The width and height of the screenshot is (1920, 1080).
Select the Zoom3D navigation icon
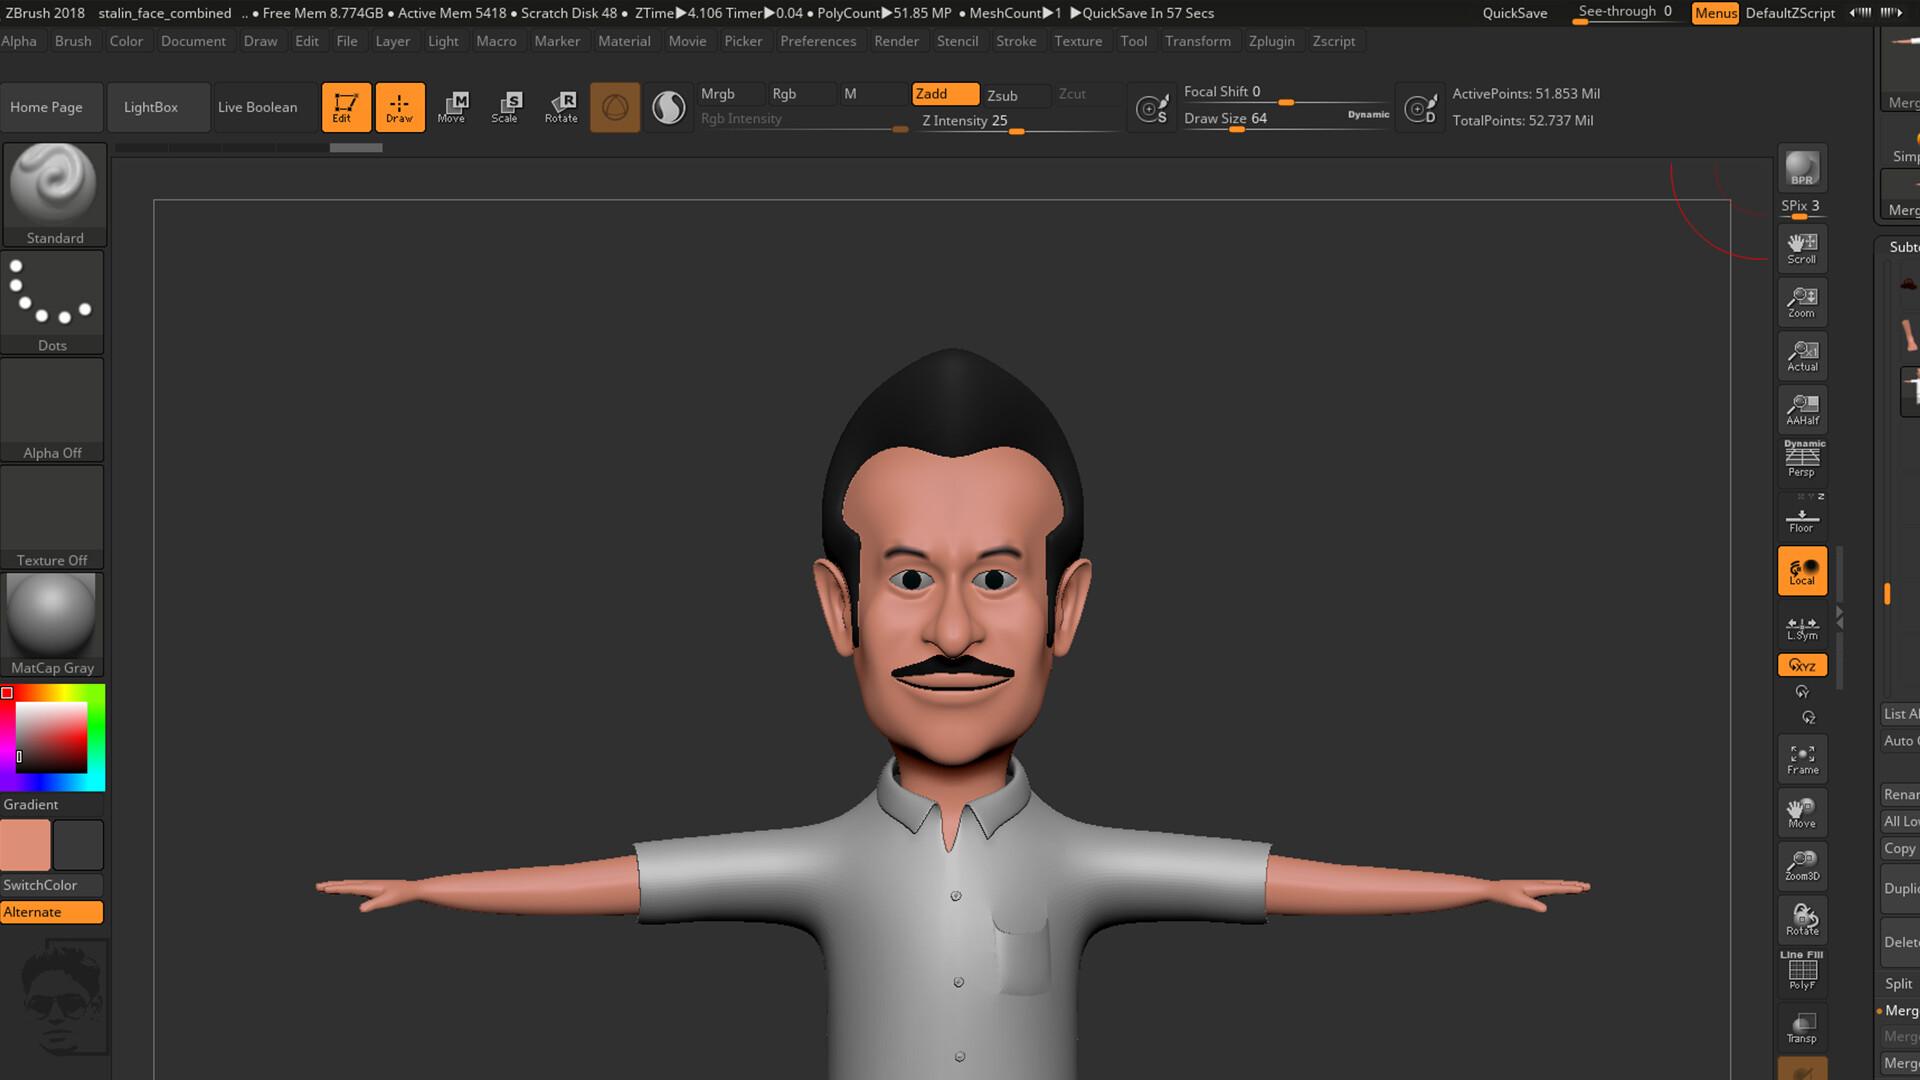click(1801, 865)
